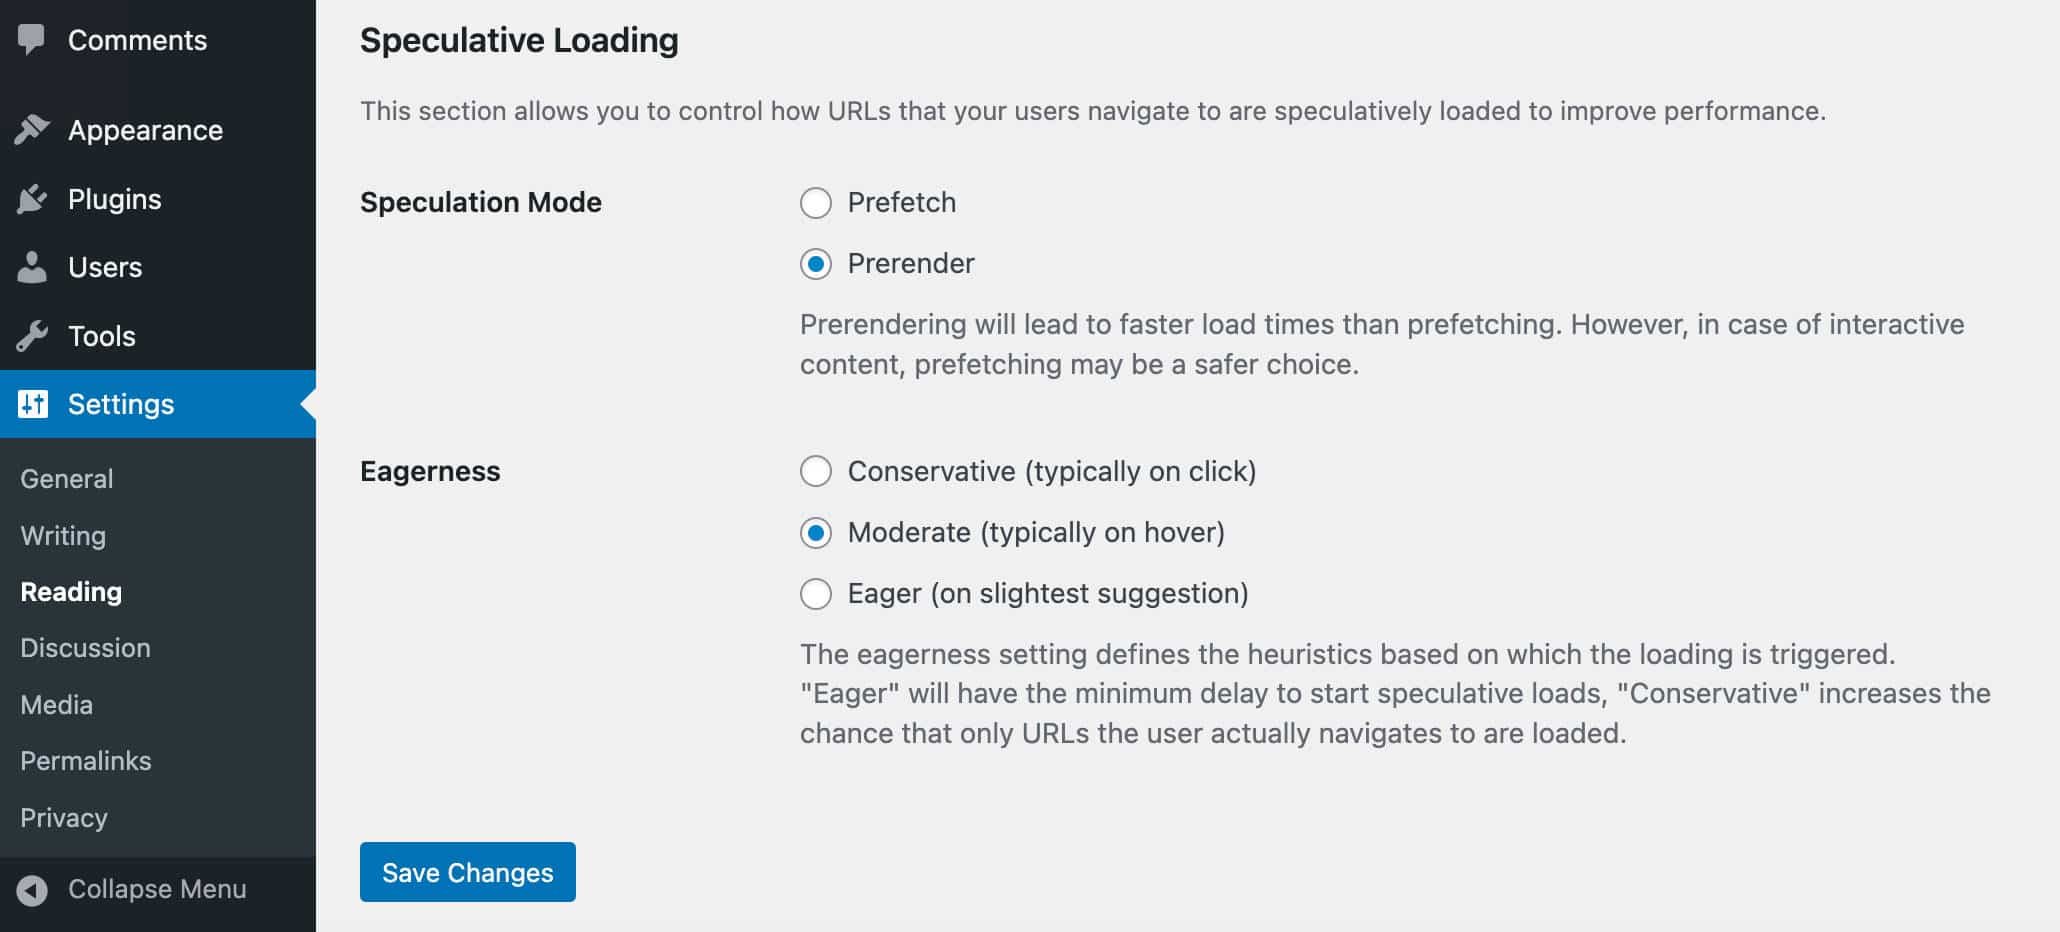
Task: Click the Settings sliders icon
Action: [32, 404]
